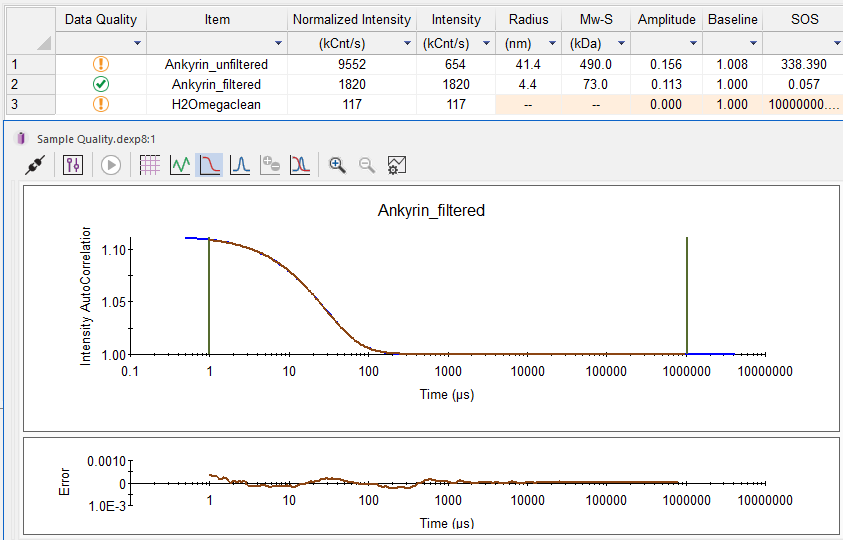Show the regularization distribution peak graph
The width and height of the screenshot is (843, 540).
point(240,165)
